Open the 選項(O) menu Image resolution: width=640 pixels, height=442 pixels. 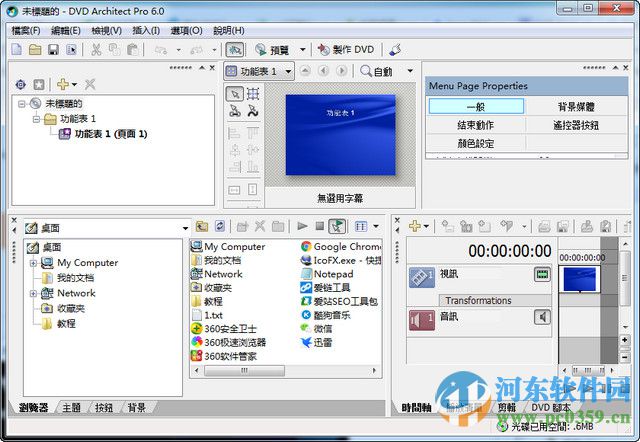coord(186,31)
